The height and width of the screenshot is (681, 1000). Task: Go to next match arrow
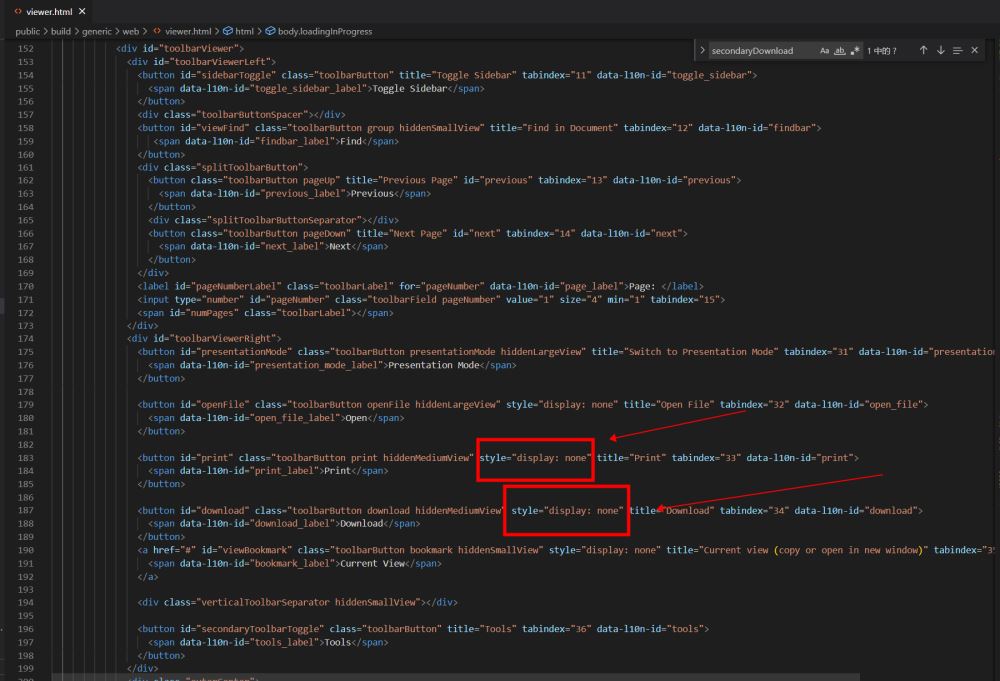940,50
